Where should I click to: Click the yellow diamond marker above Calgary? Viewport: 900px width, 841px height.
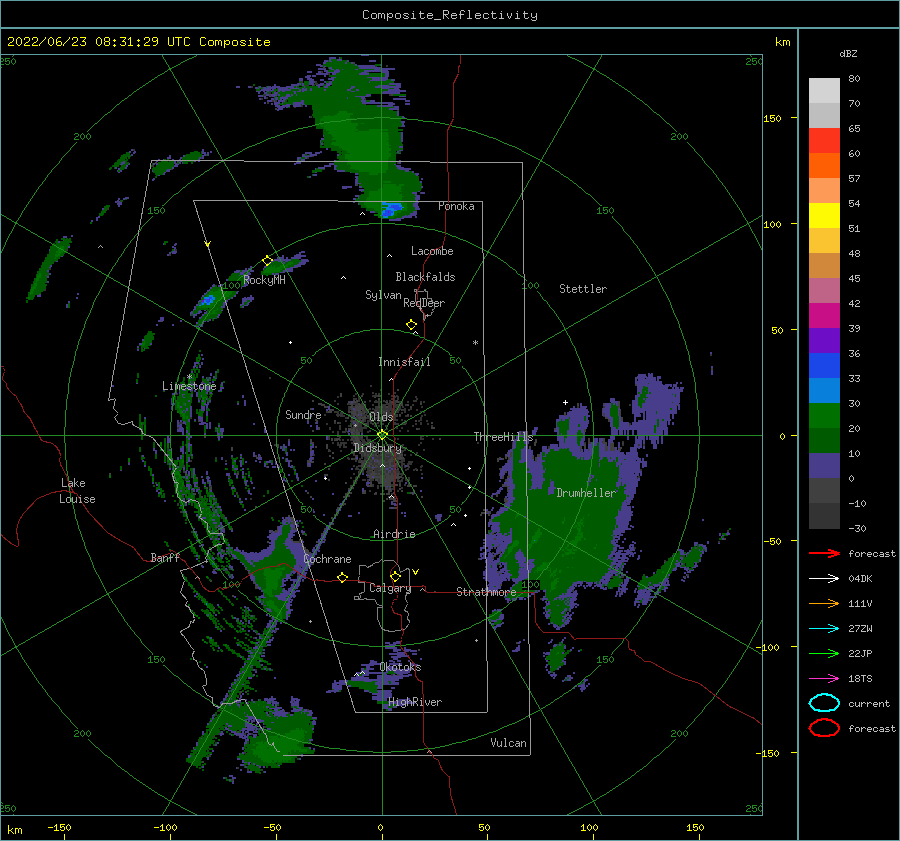click(395, 576)
